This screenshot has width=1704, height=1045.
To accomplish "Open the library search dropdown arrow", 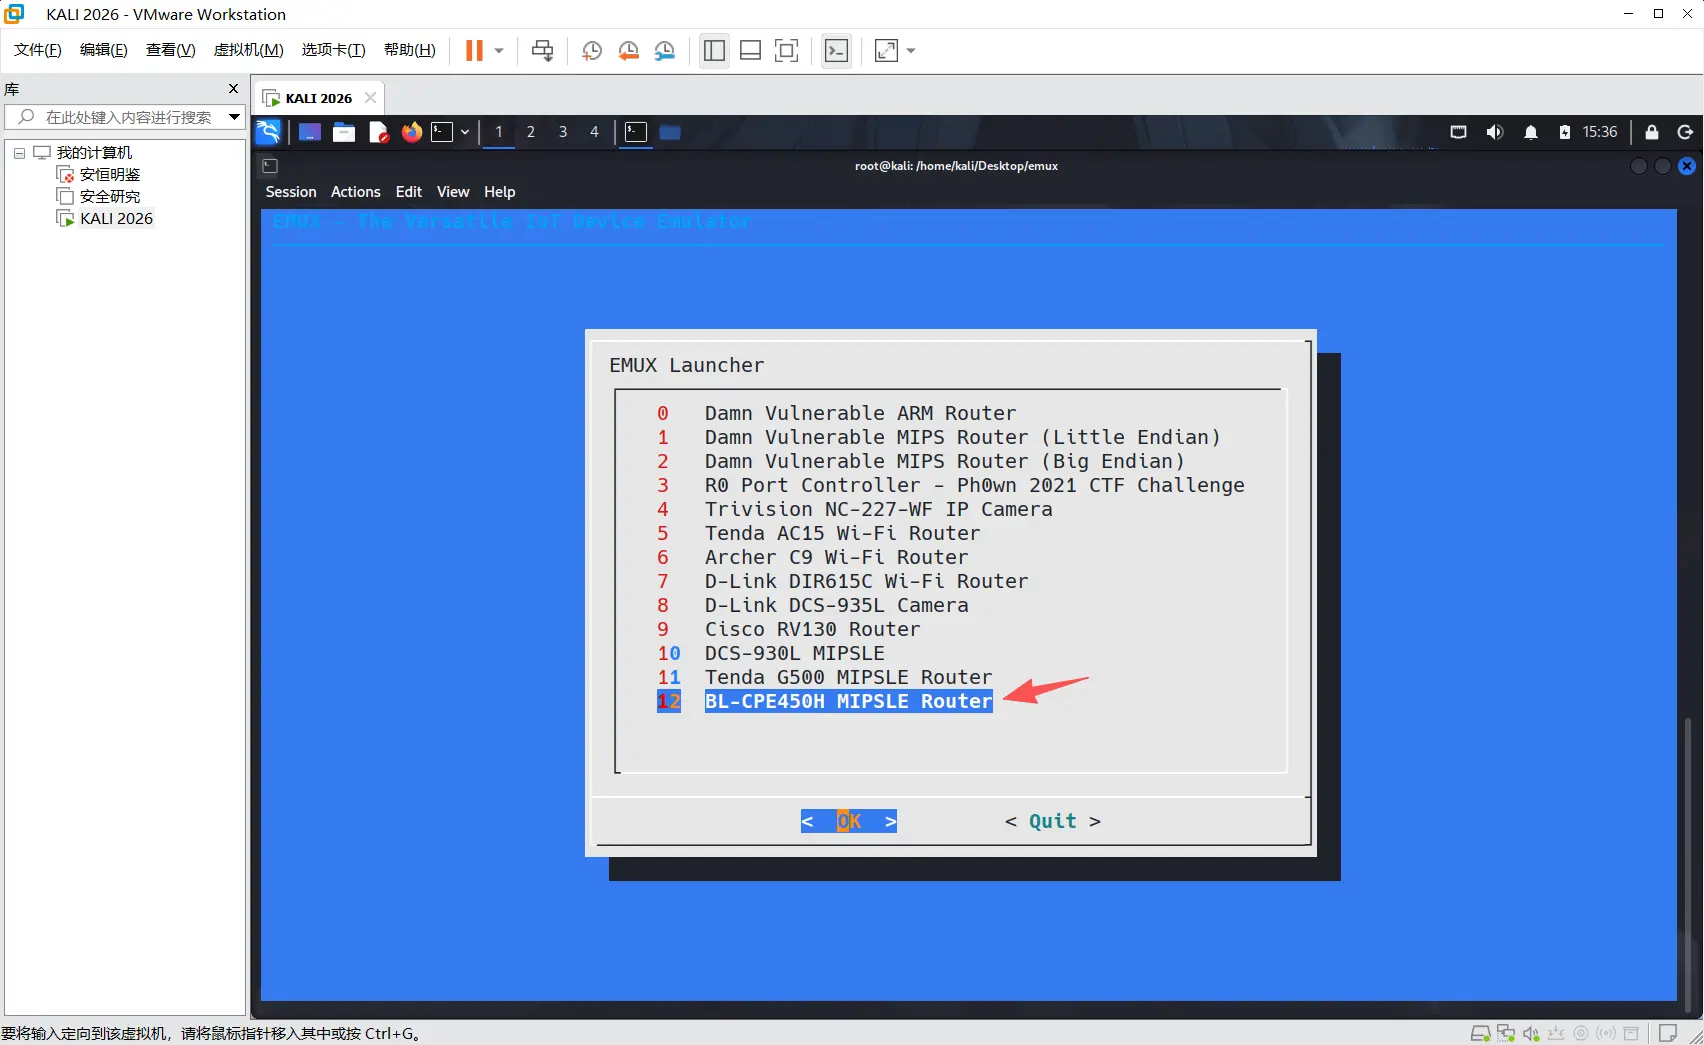I will click(x=235, y=117).
